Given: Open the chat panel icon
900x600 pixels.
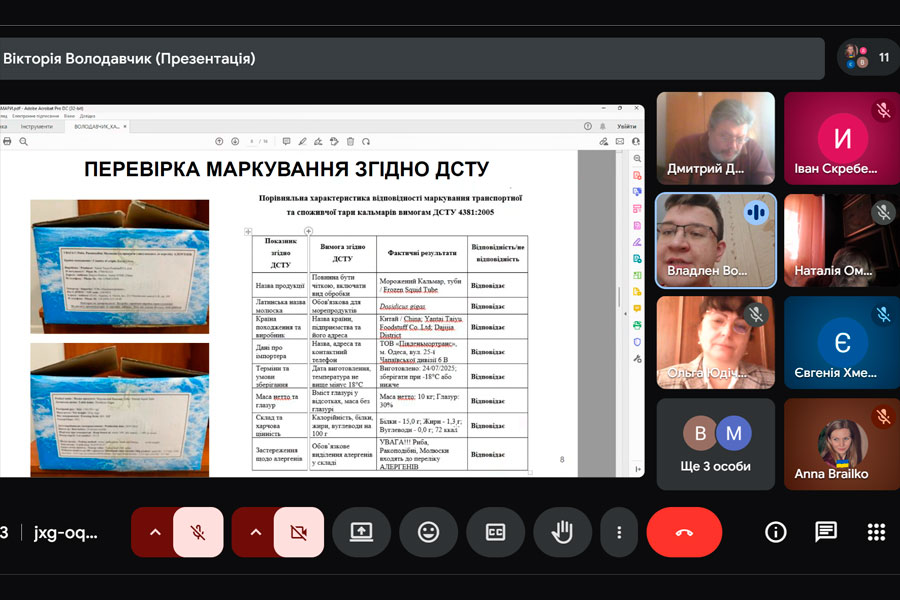Looking at the screenshot, I should pos(826,532).
